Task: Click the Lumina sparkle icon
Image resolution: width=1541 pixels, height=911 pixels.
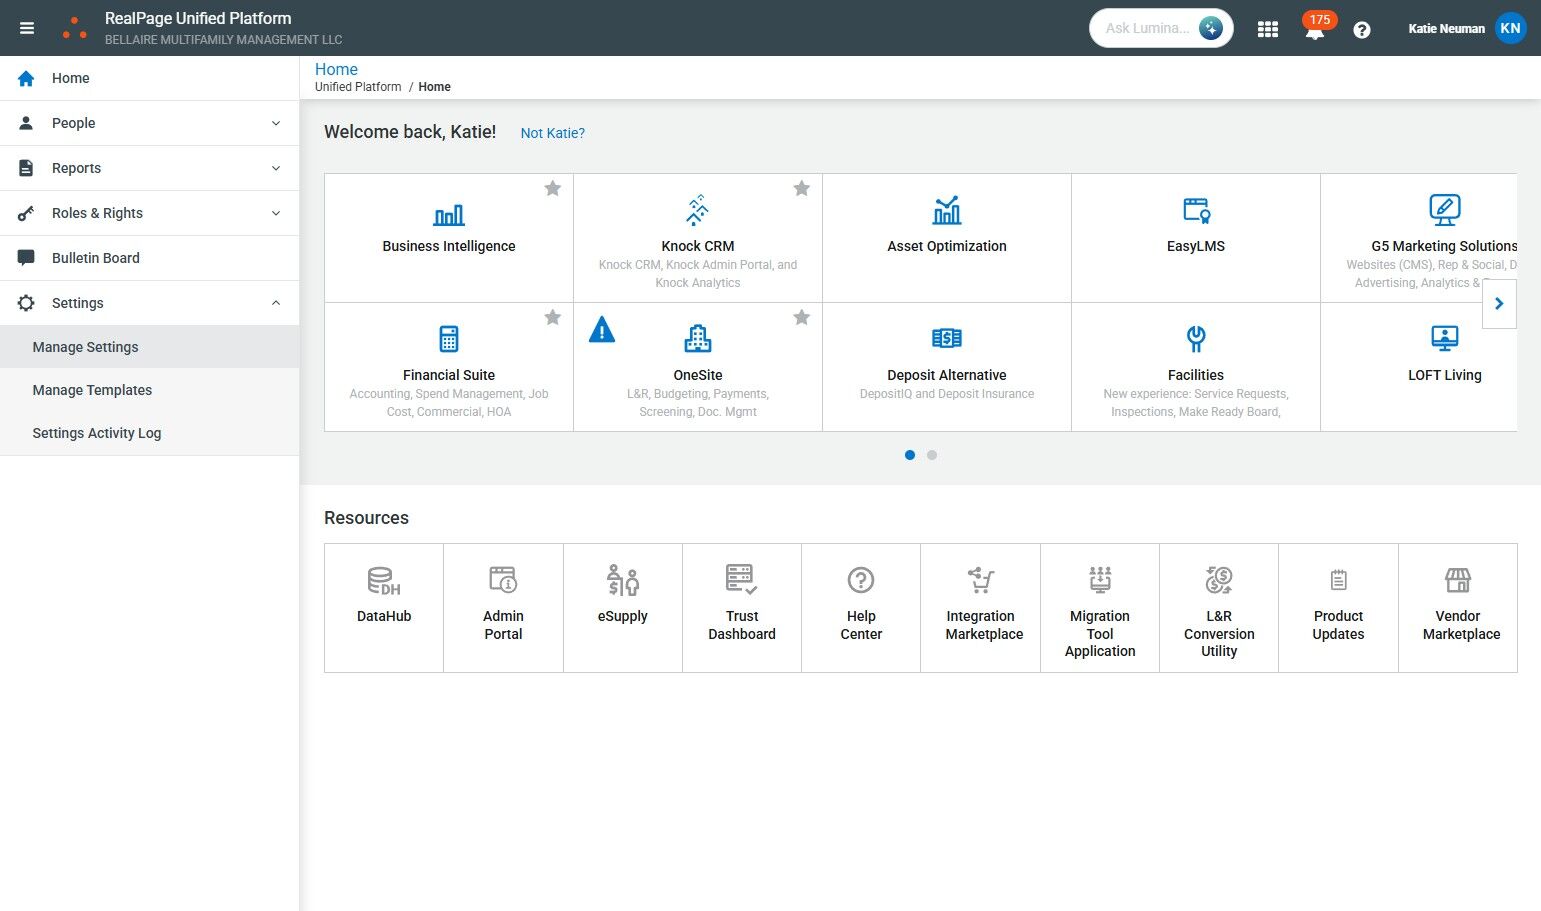Action: pyautogui.click(x=1211, y=28)
